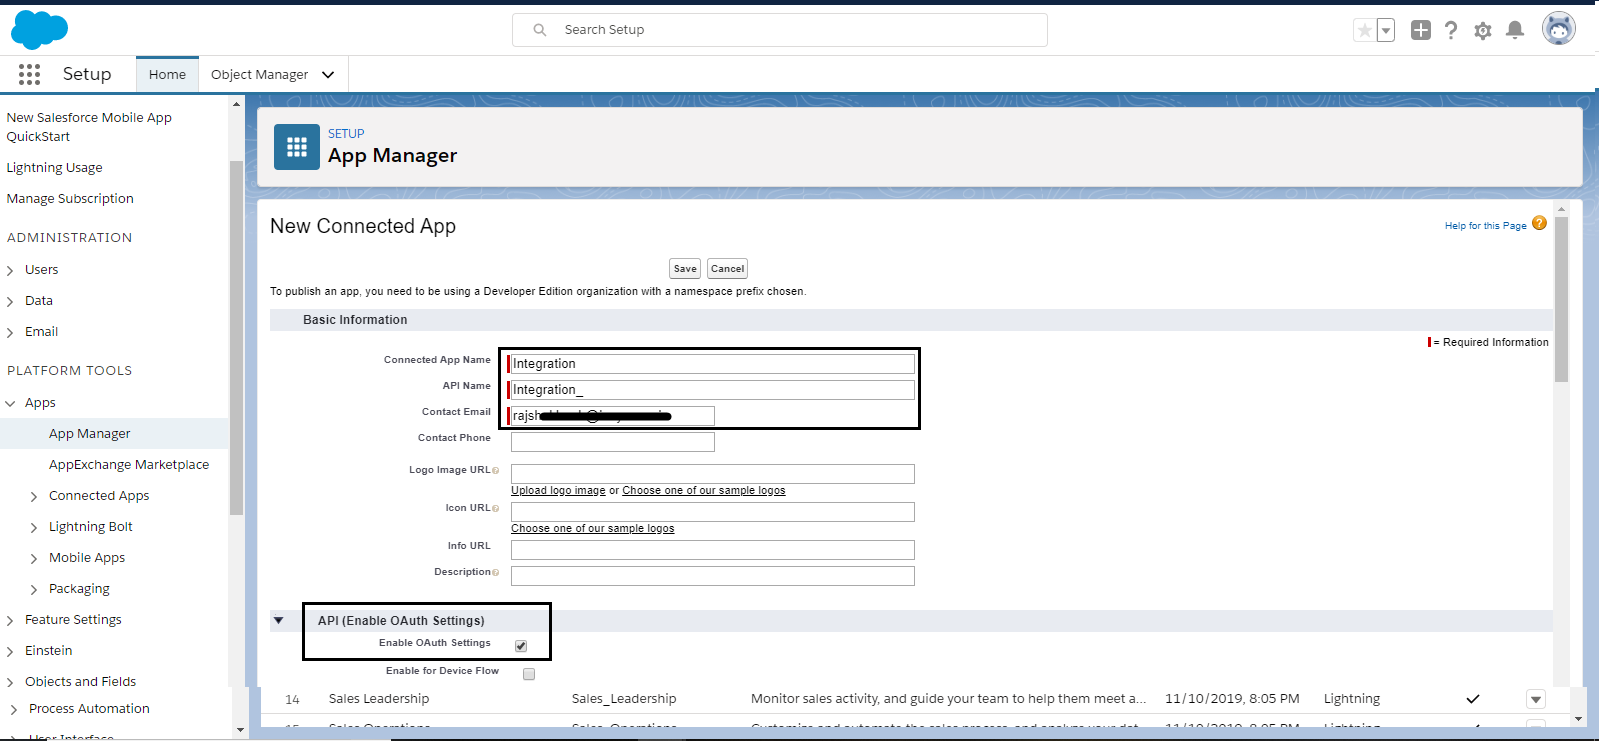
Task: Collapse the API OAuth Settings section triangle
Action: tap(279, 621)
